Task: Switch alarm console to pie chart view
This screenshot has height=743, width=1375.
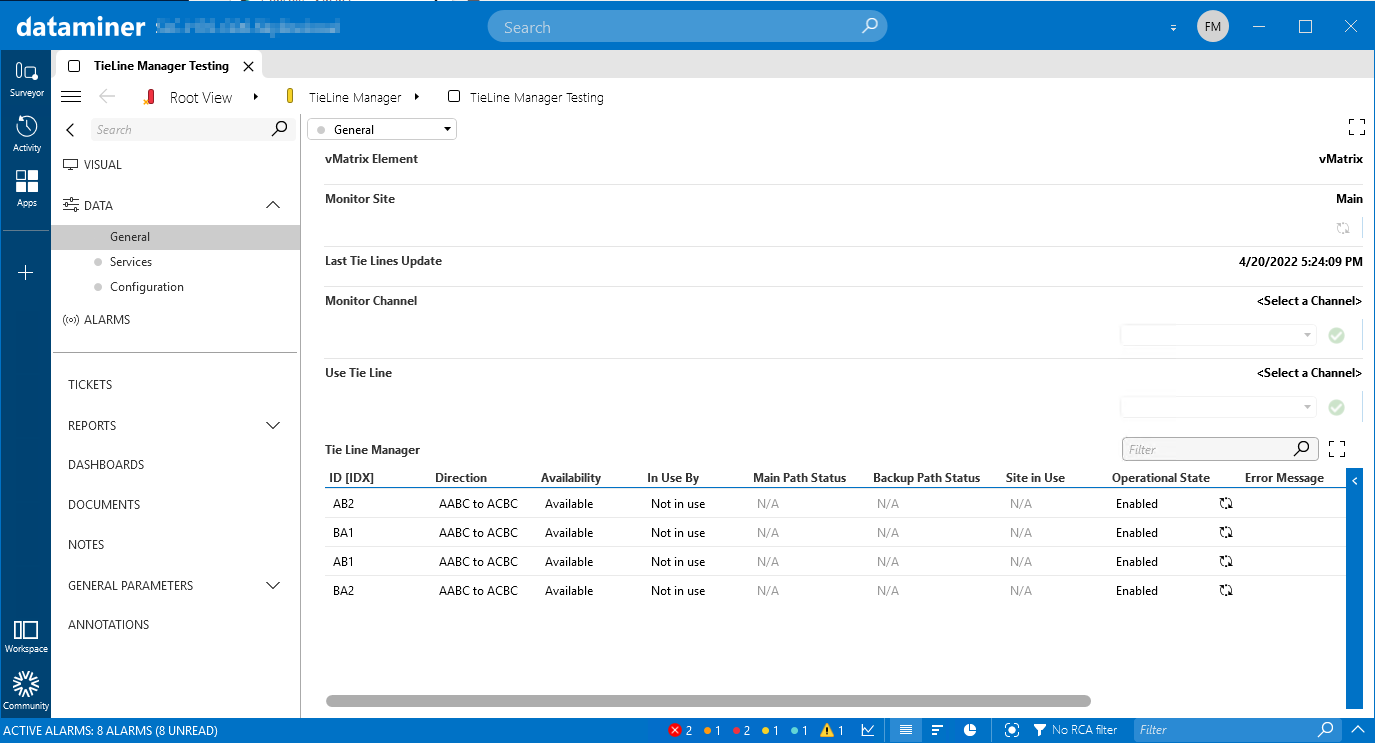Action: tap(970, 730)
